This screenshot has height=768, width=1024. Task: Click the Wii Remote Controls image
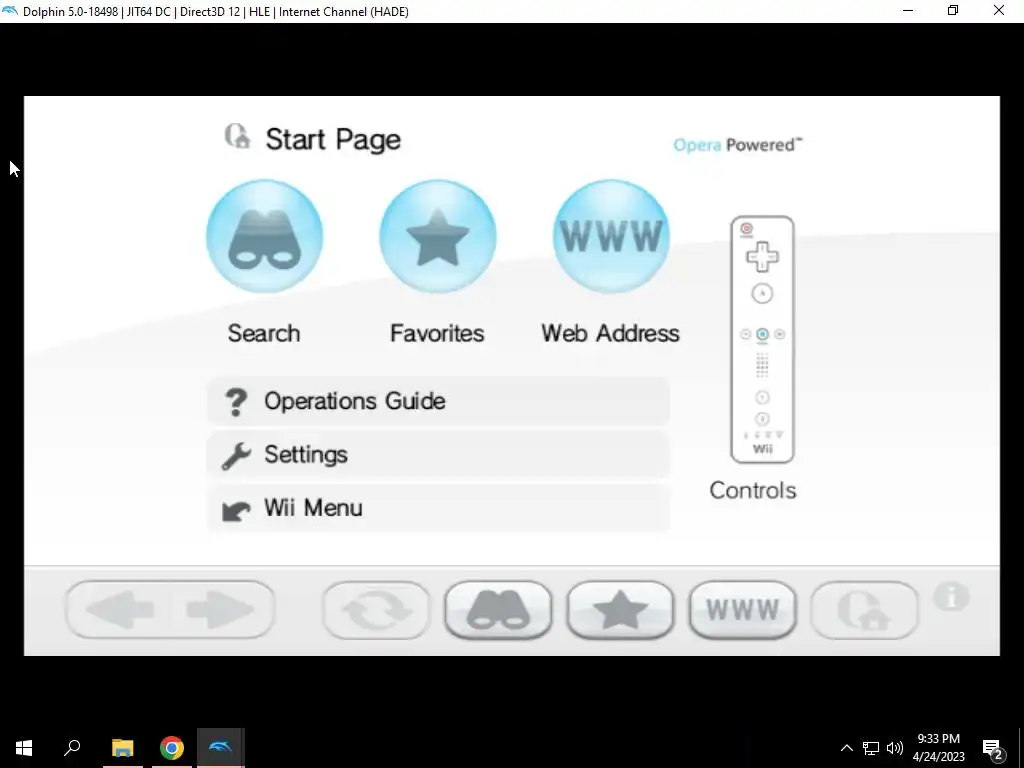tap(762, 340)
